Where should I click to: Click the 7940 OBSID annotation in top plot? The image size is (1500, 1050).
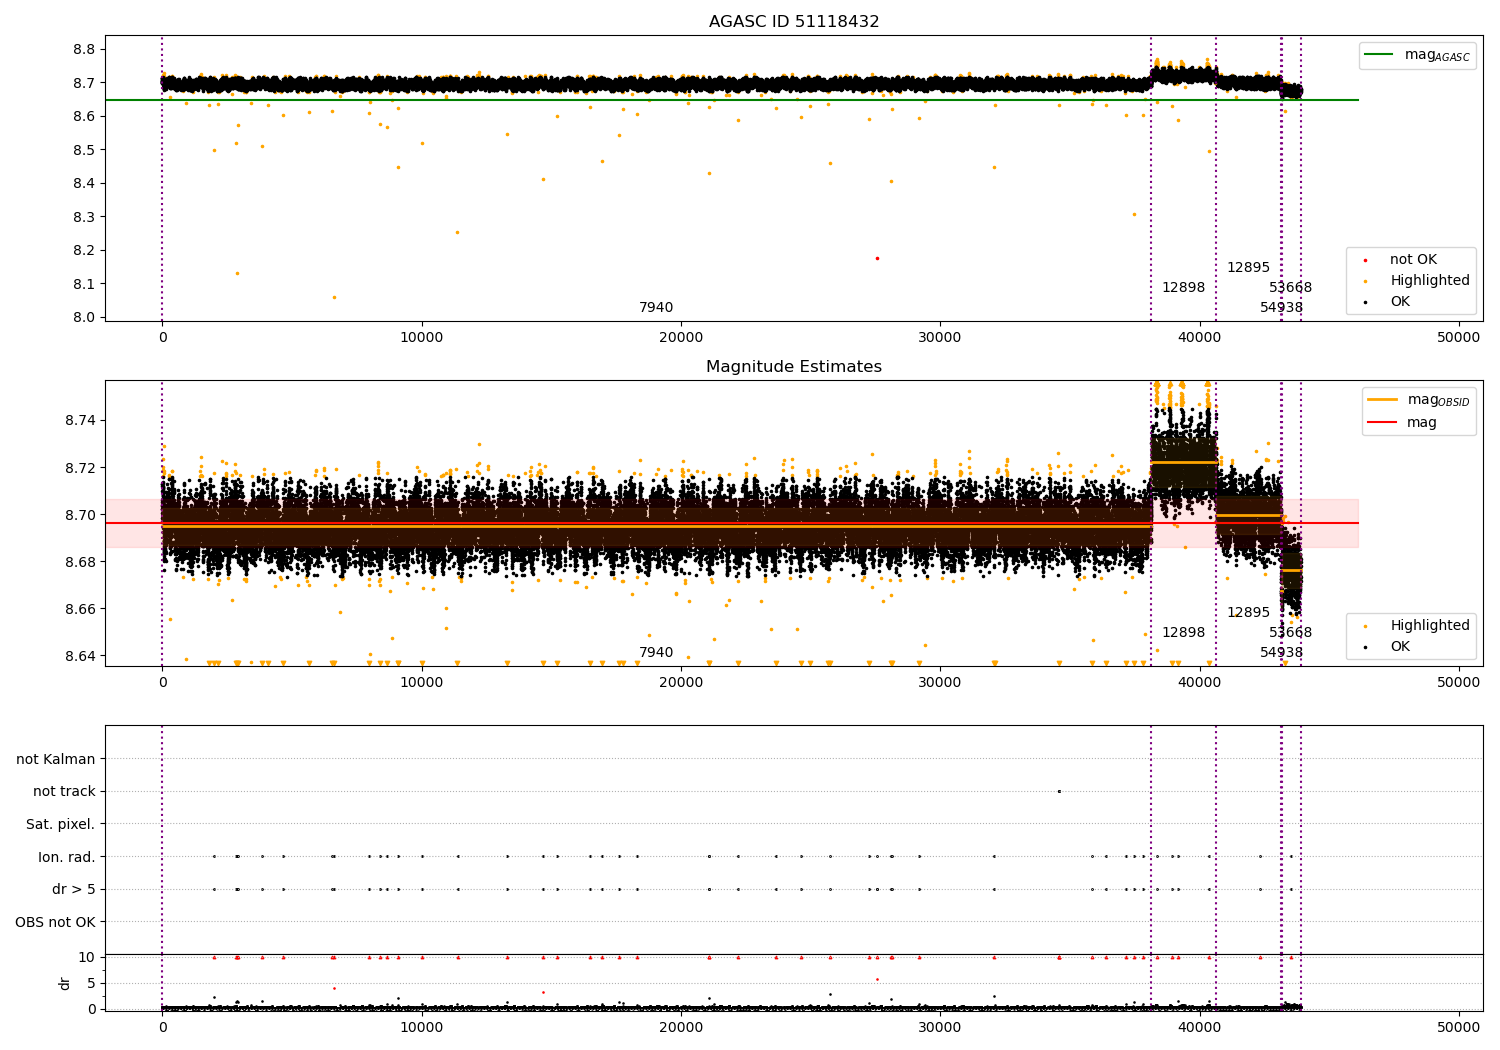[x=656, y=308]
